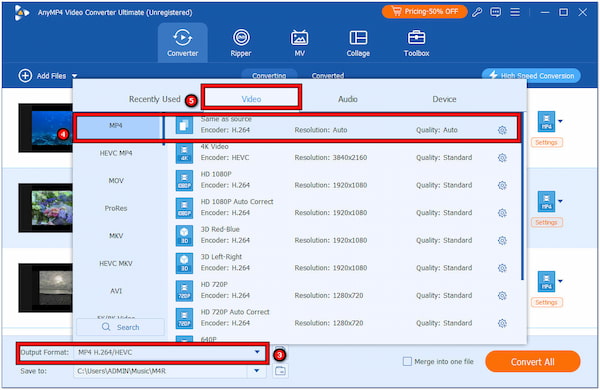Switch to the Video tab
The height and width of the screenshot is (390, 600).
(251, 99)
